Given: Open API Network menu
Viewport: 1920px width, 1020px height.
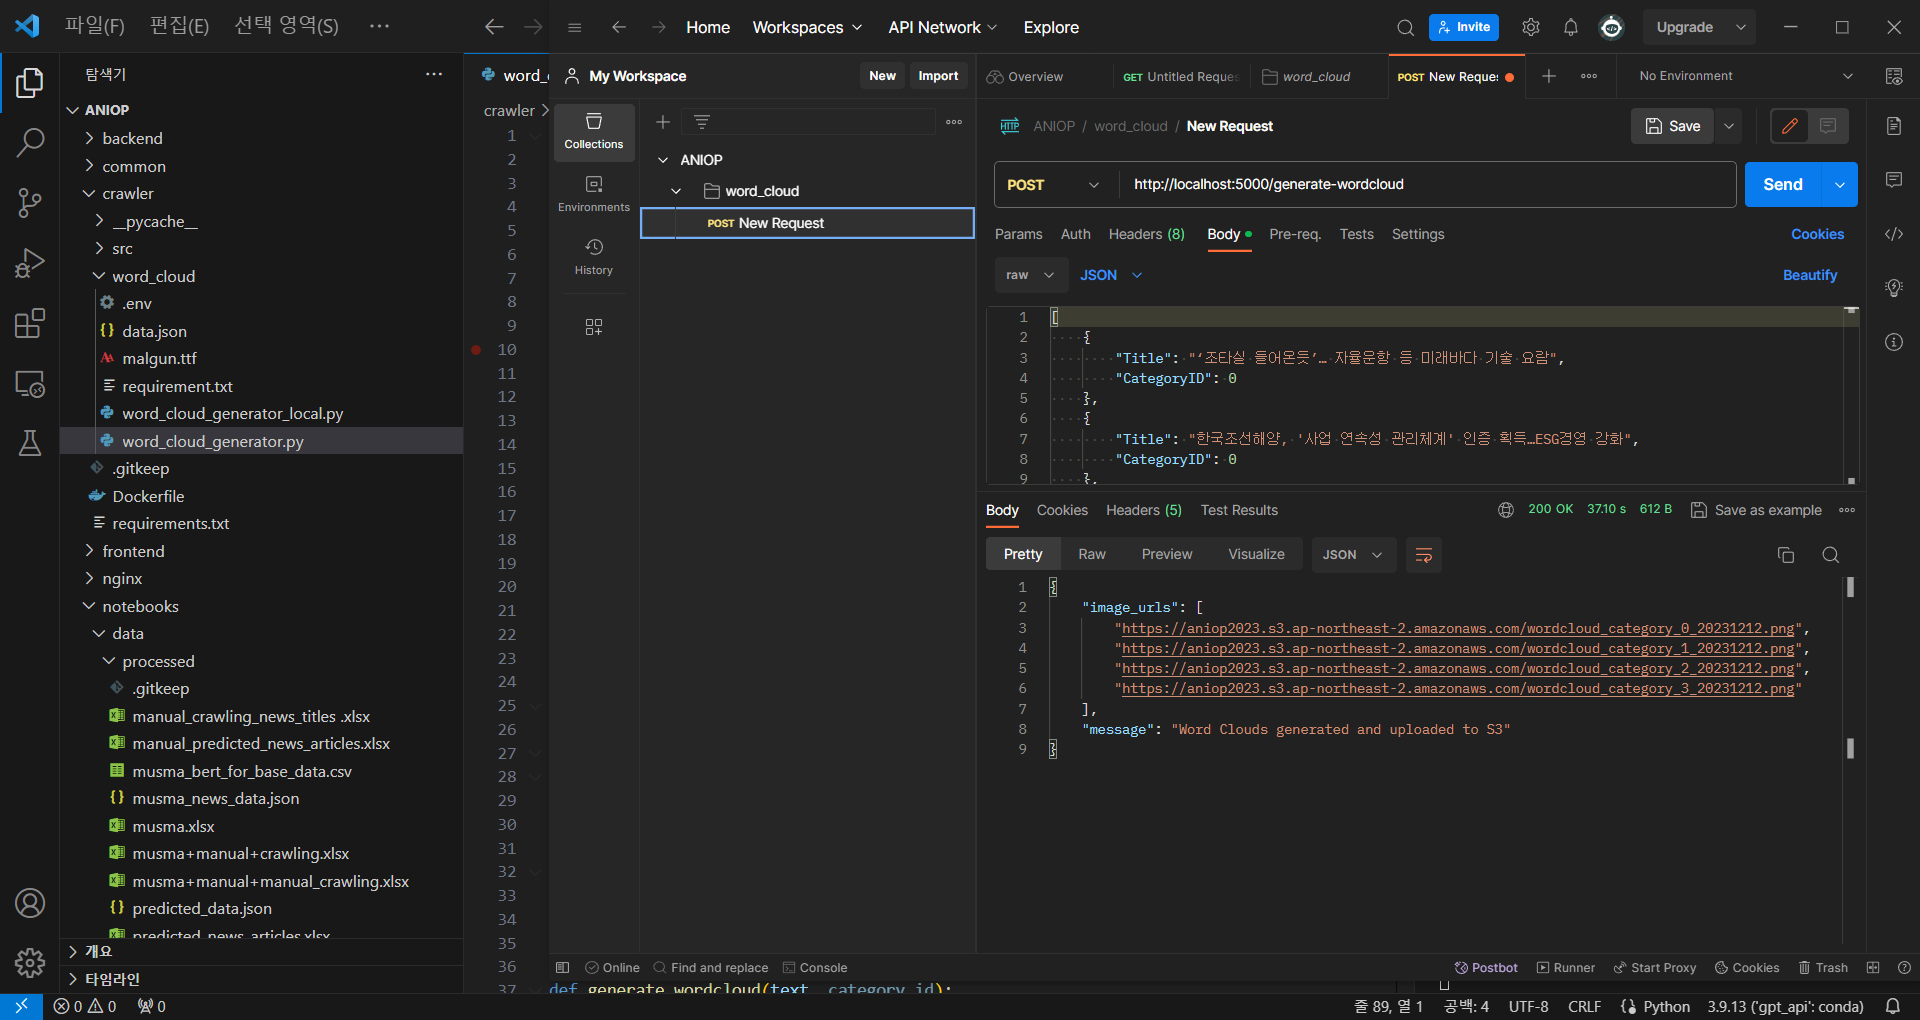Looking at the screenshot, I should pyautogui.click(x=943, y=28).
